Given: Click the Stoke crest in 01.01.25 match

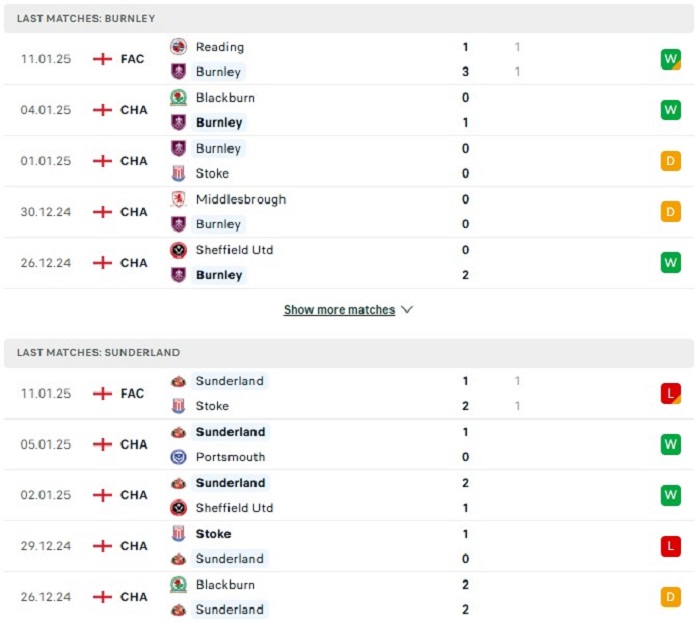Looking at the screenshot, I should [x=178, y=173].
